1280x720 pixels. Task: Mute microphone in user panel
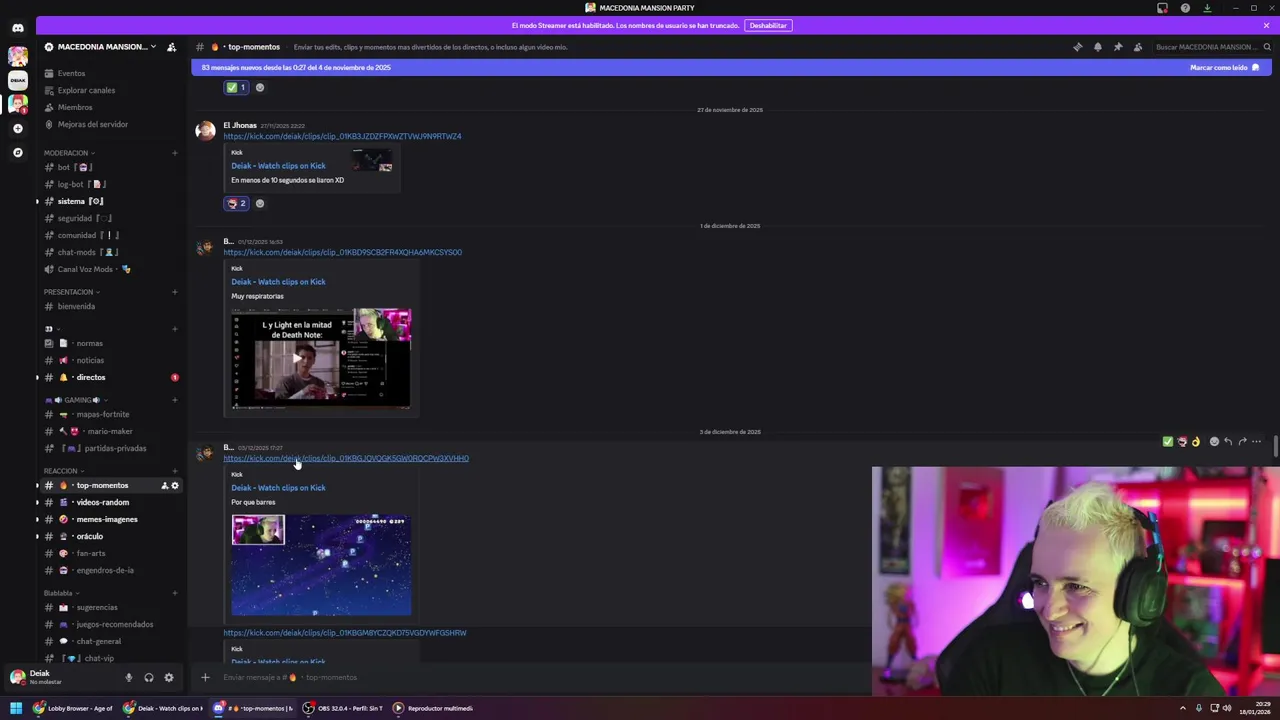128,677
